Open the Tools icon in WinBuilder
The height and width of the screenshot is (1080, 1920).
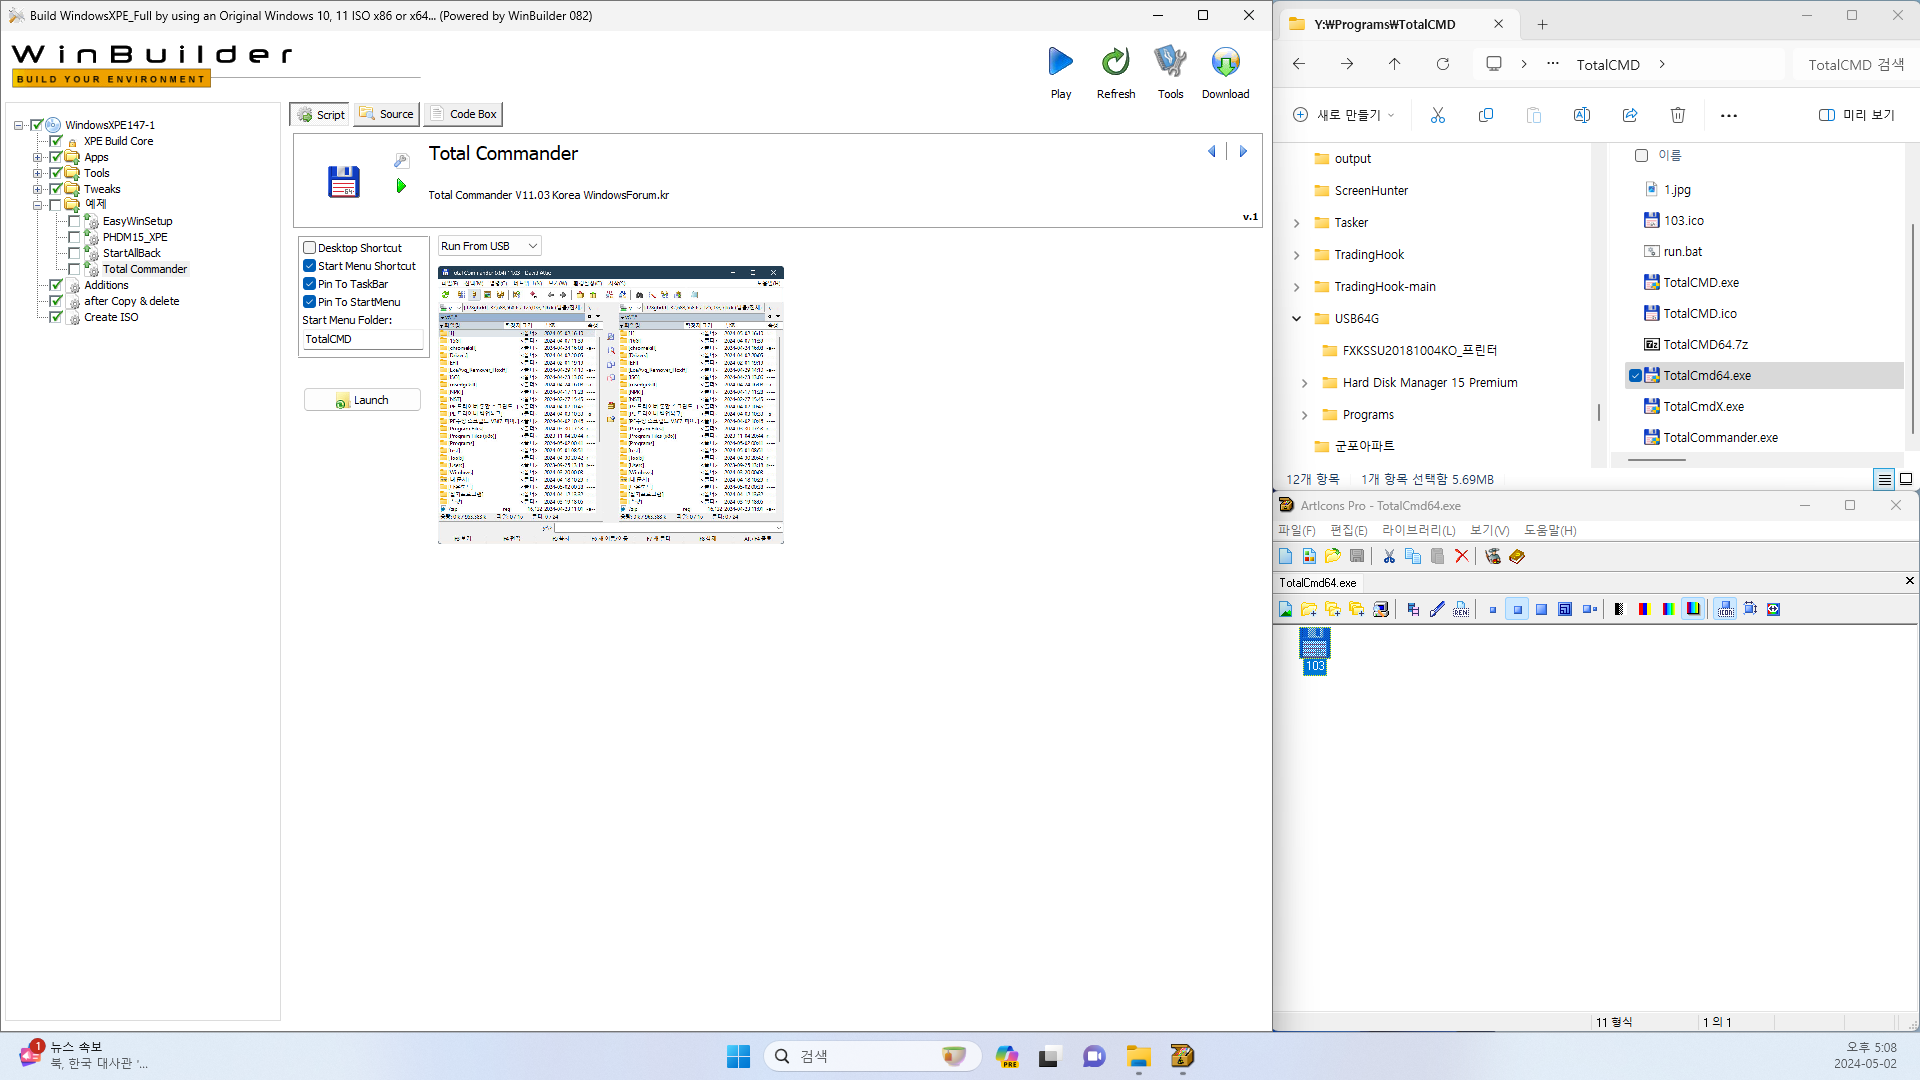pos(1170,62)
